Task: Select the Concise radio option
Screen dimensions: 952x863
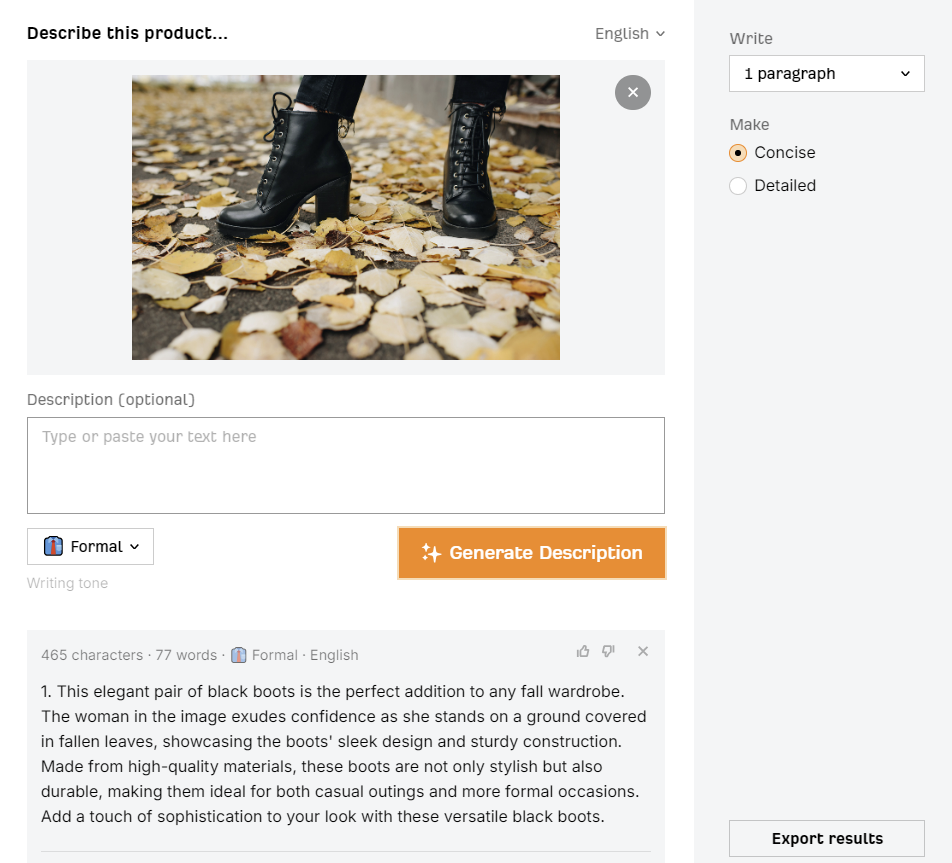Action: (x=738, y=153)
